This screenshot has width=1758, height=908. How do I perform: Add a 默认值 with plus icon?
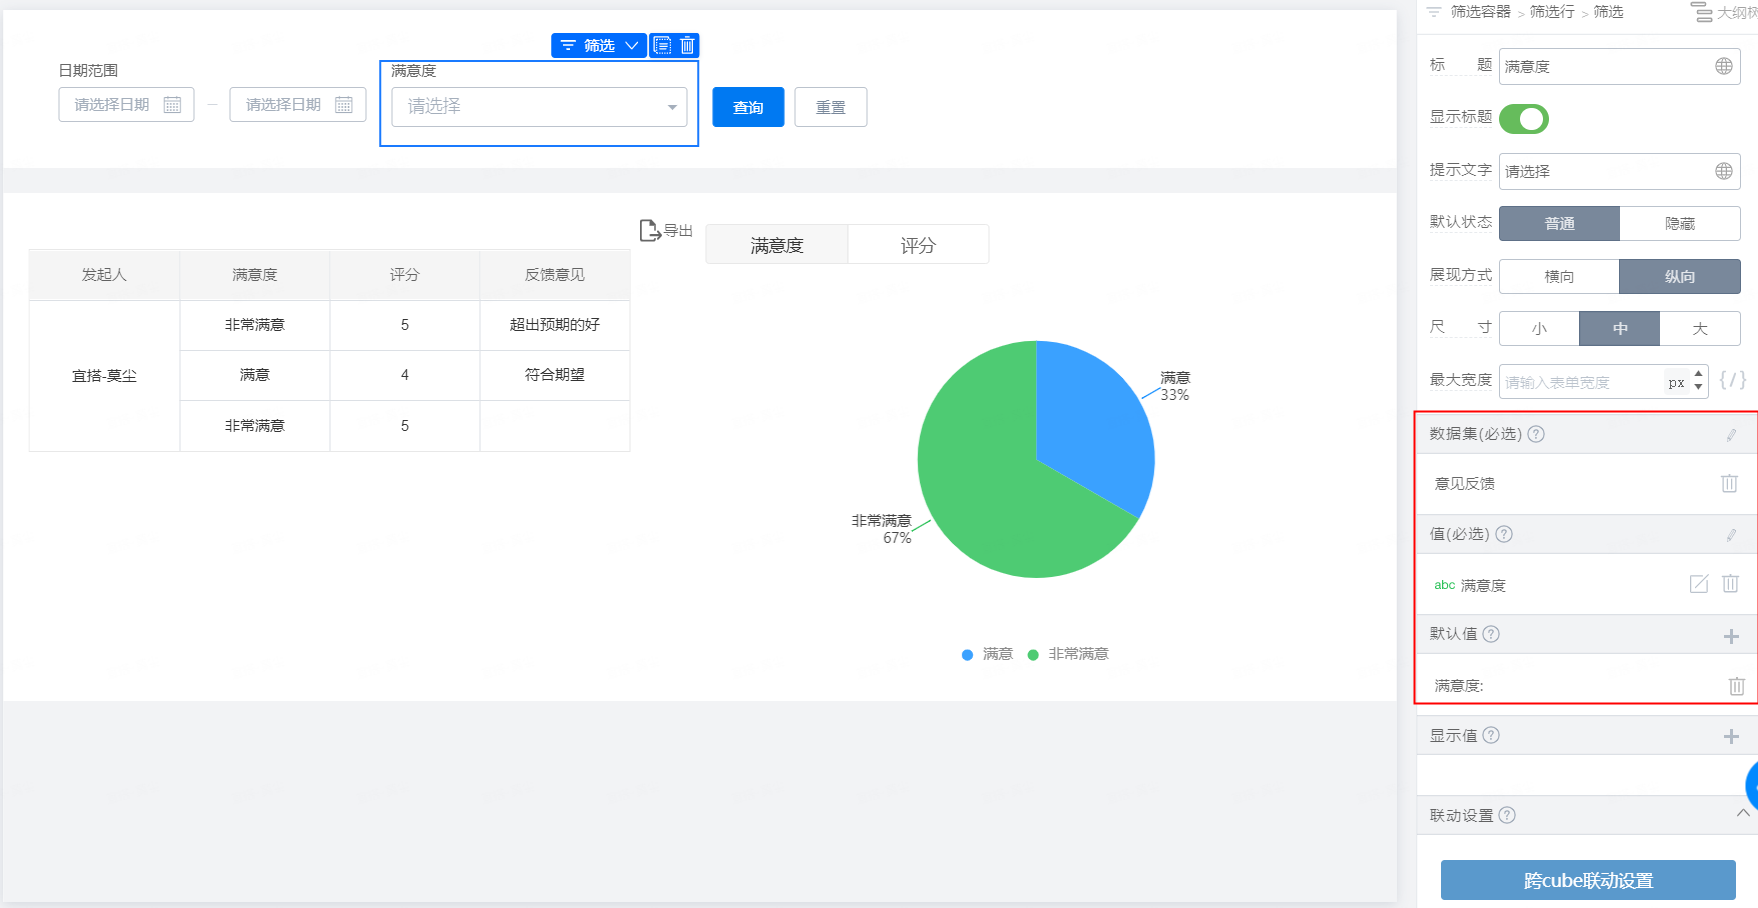(x=1732, y=636)
